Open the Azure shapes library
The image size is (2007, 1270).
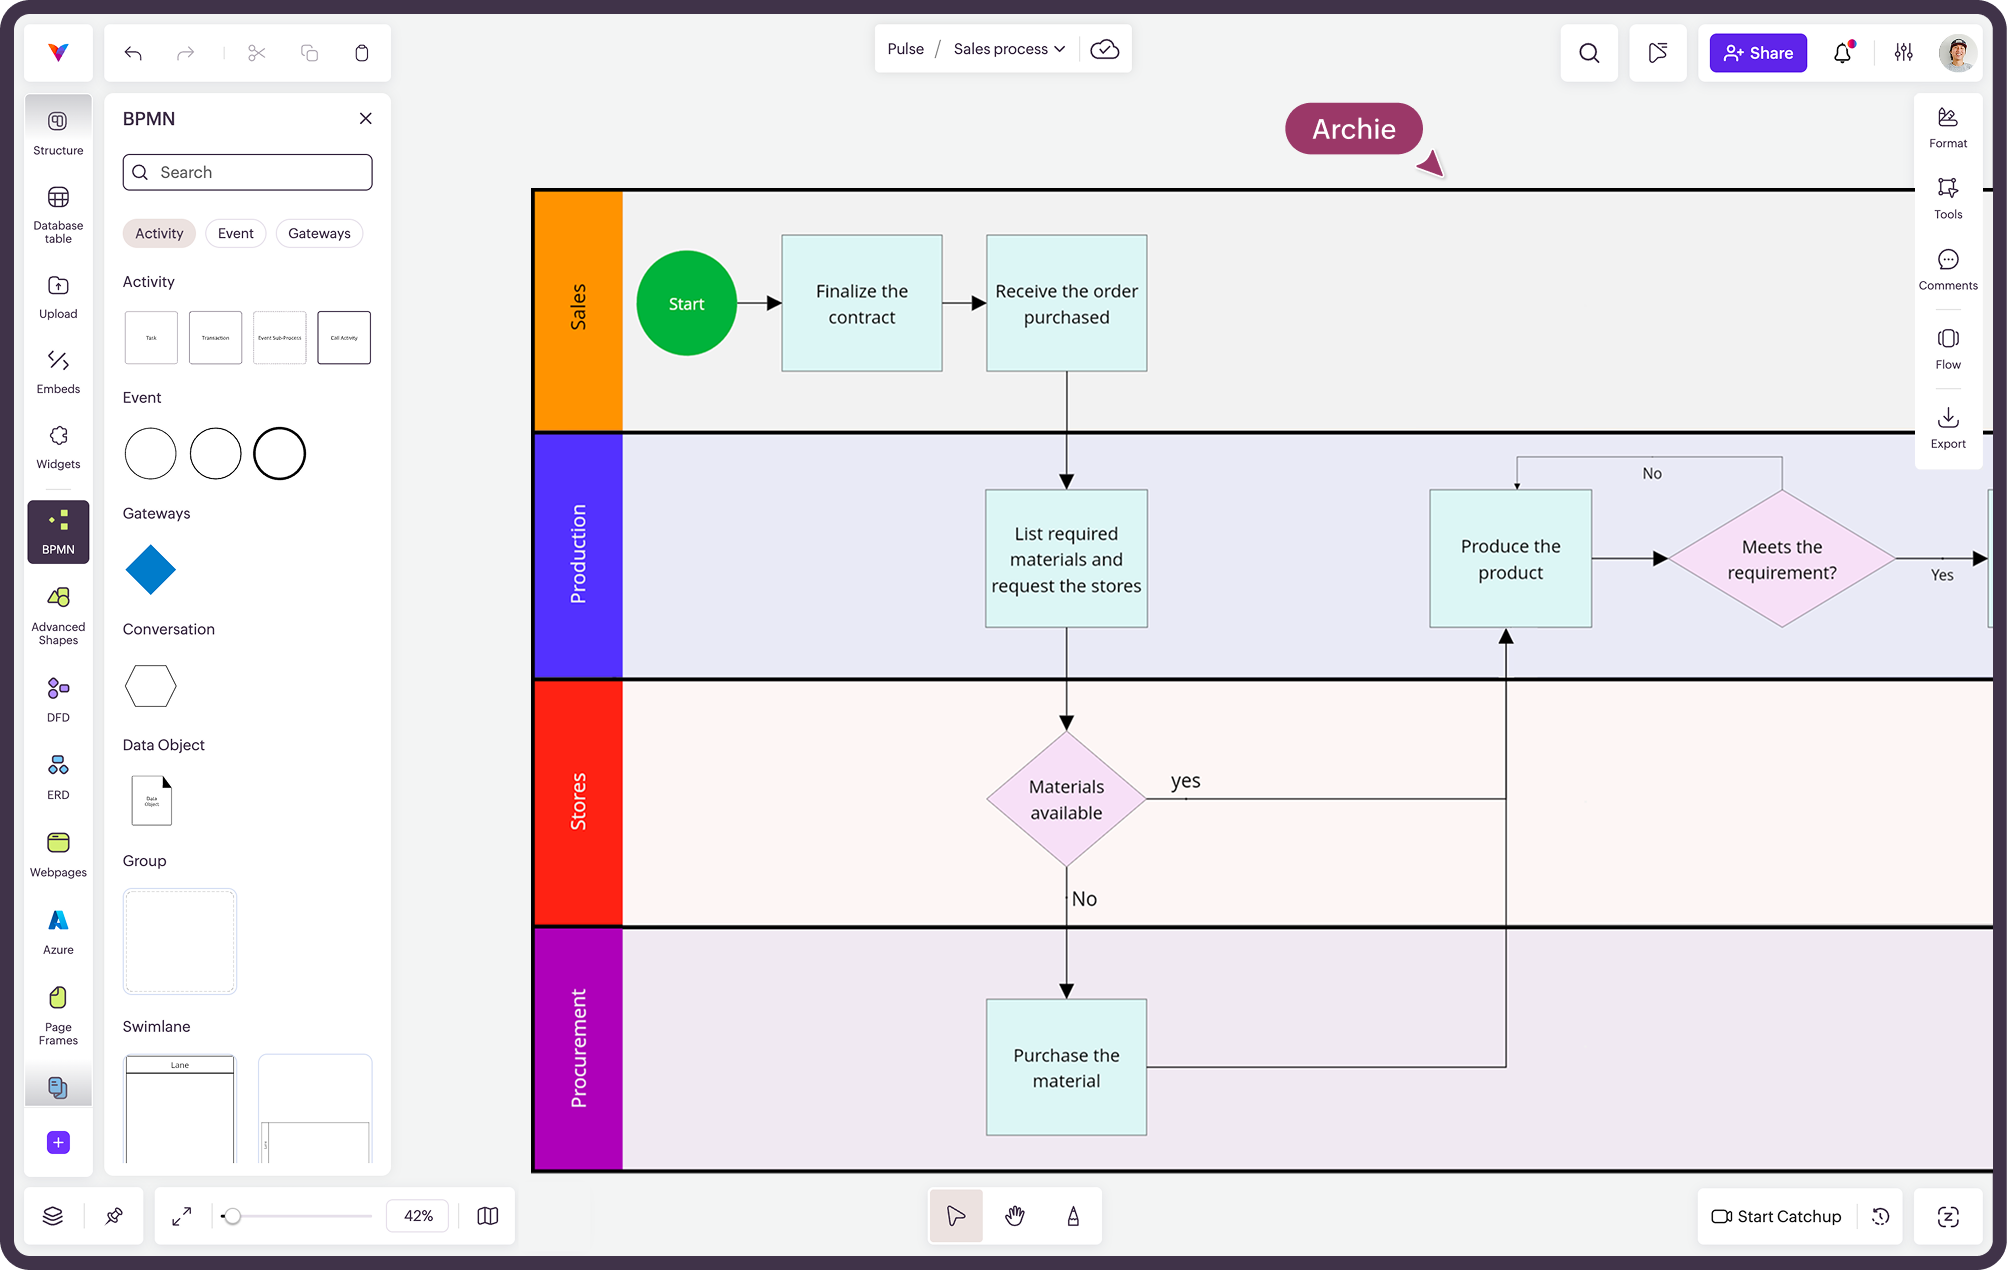click(x=58, y=932)
